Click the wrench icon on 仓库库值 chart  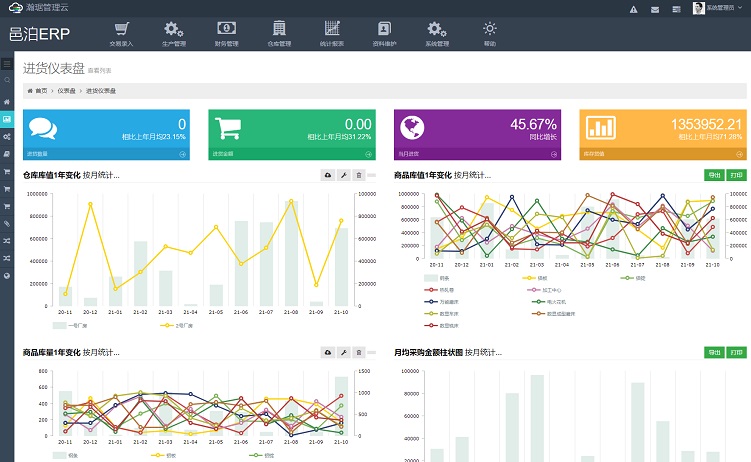click(x=343, y=175)
